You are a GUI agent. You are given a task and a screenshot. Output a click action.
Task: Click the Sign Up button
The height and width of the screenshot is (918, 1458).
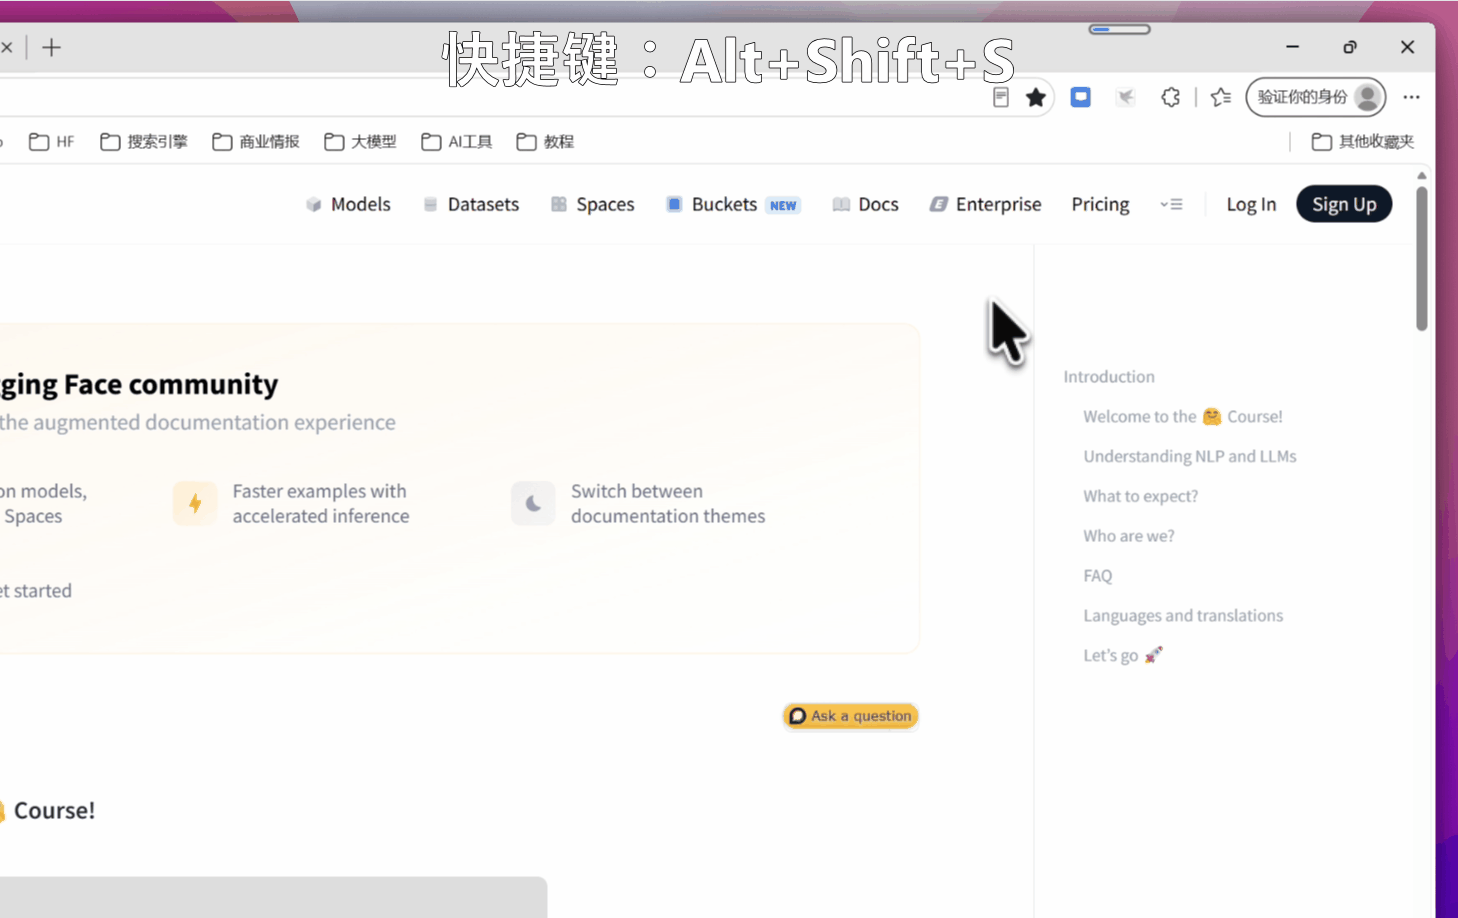point(1344,204)
